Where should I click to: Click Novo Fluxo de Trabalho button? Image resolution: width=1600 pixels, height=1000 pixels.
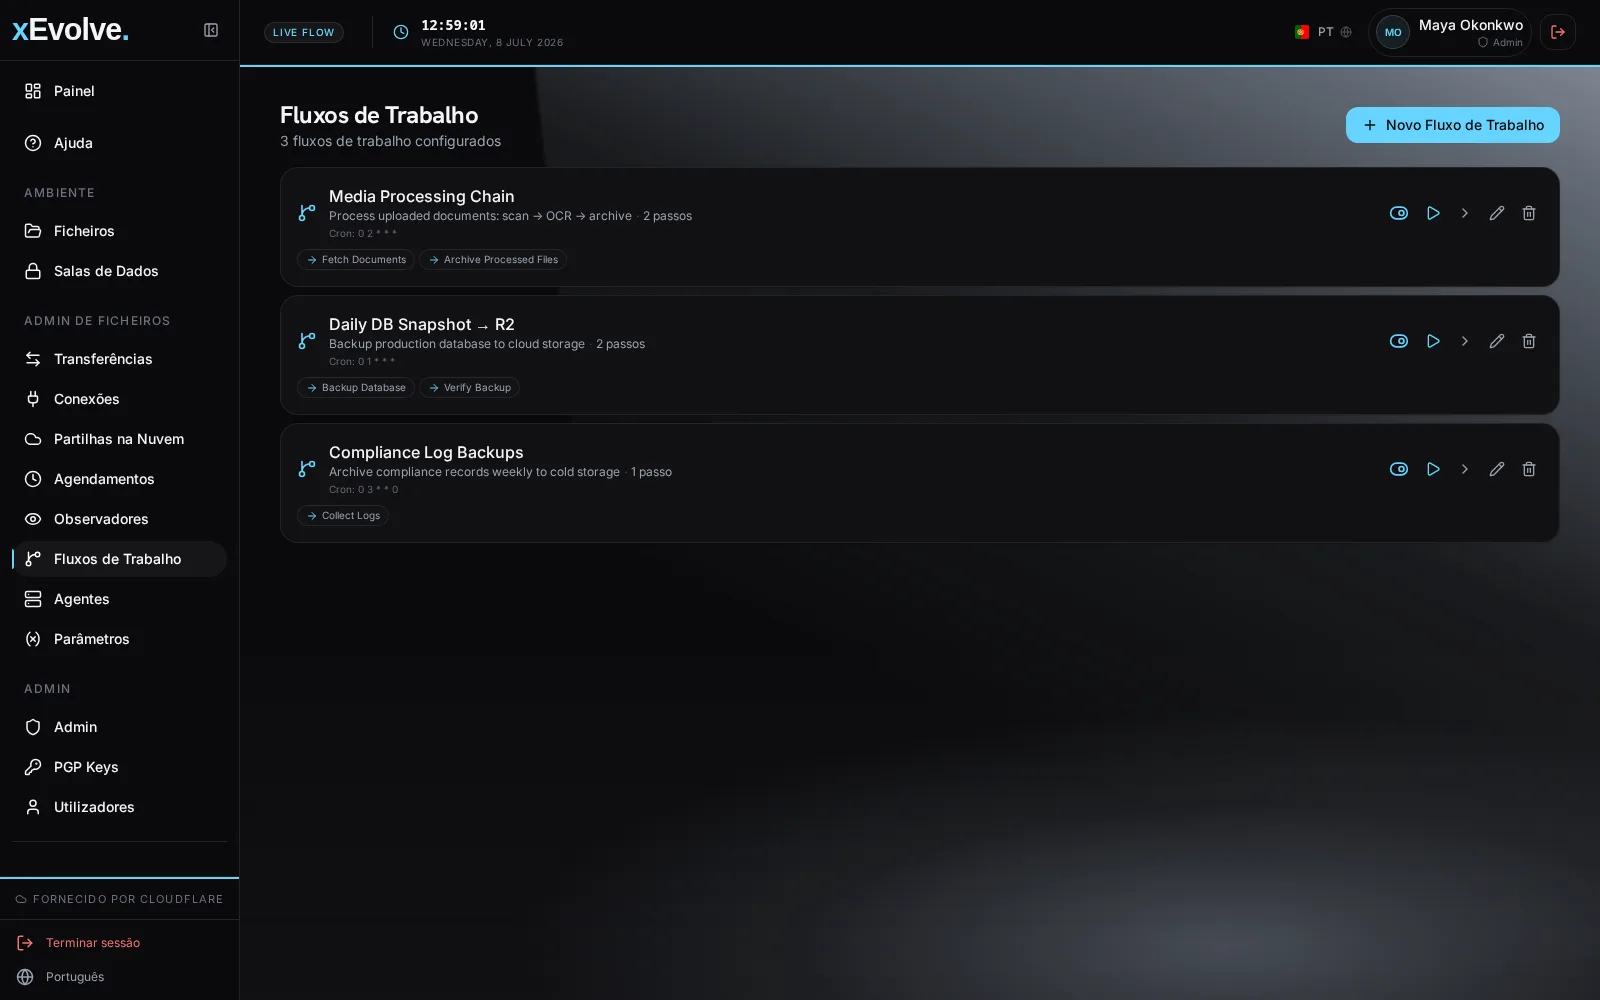point(1453,125)
